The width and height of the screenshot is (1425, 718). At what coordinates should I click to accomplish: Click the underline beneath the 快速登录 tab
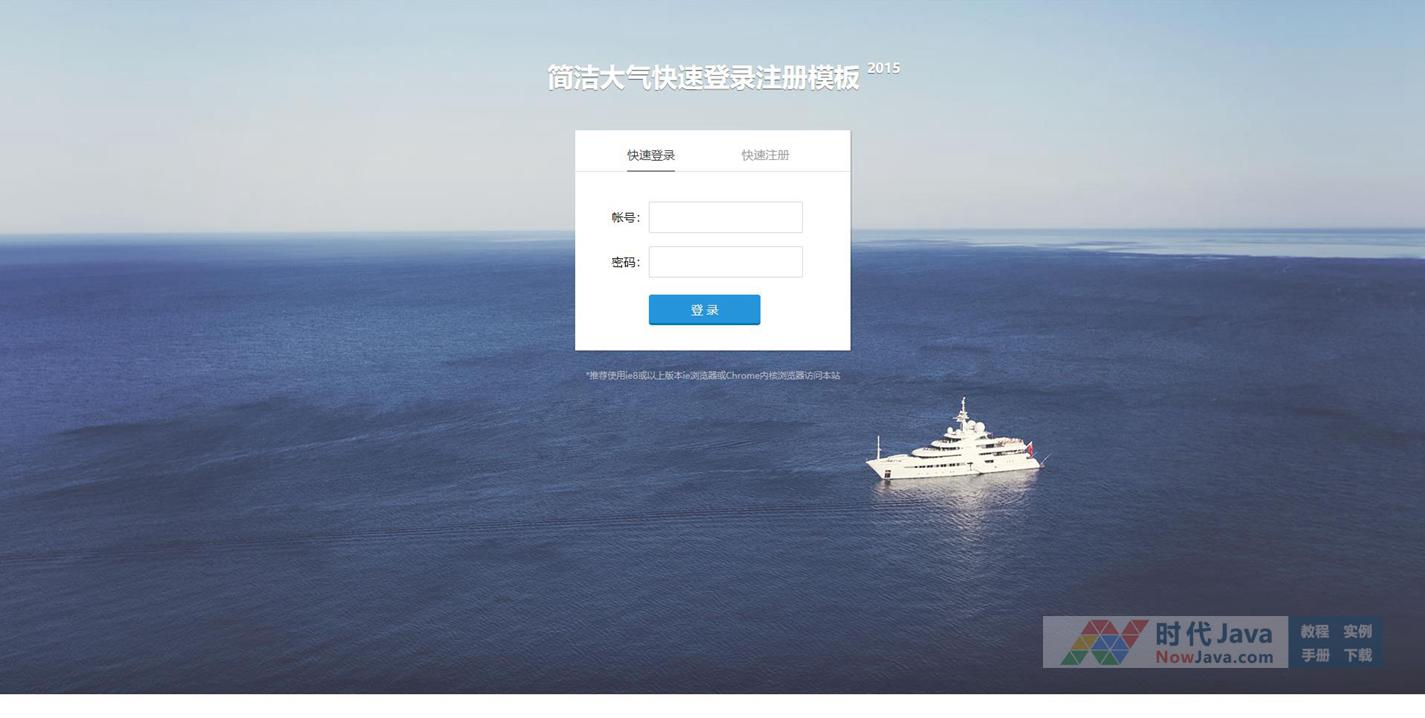[x=651, y=171]
